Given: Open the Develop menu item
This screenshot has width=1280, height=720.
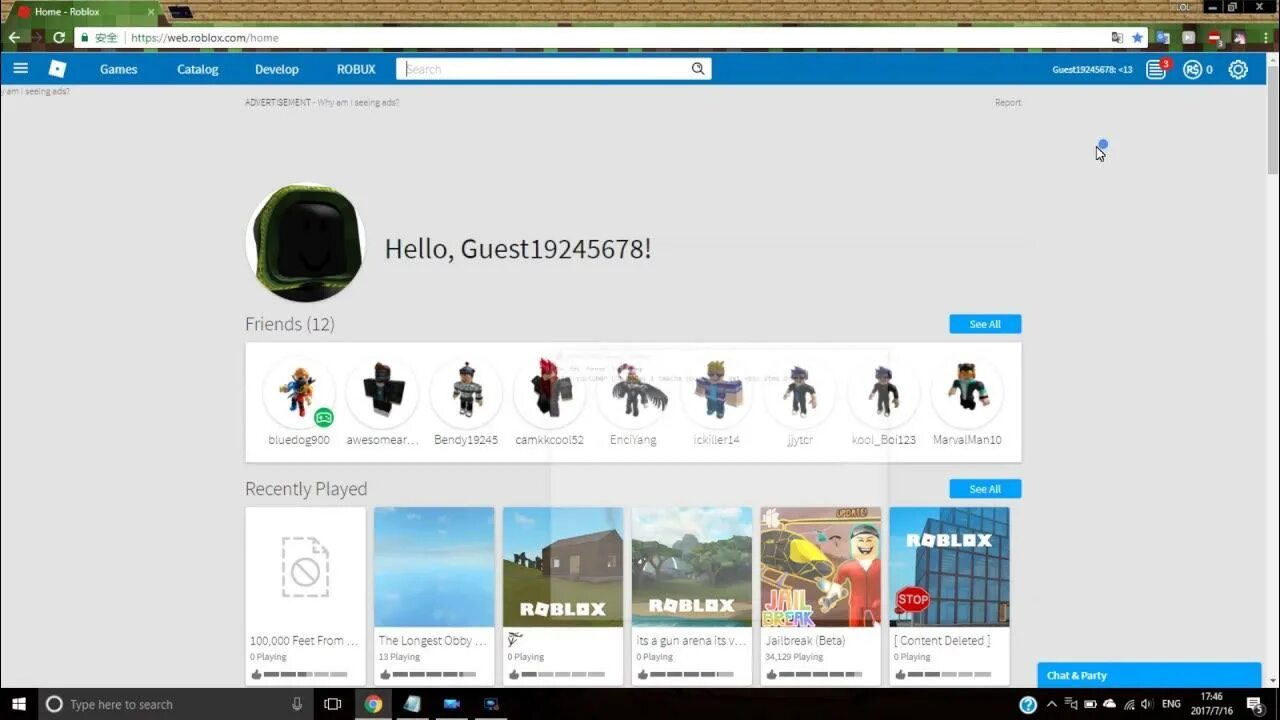Looking at the screenshot, I should click(x=277, y=69).
